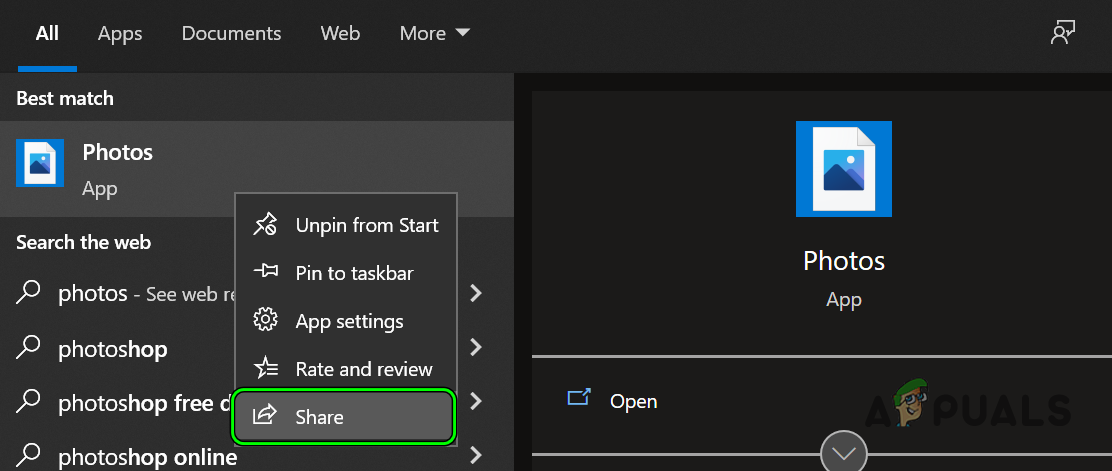
Task: Click the Photos app icon in Best match
Action: pyautogui.click(x=40, y=163)
